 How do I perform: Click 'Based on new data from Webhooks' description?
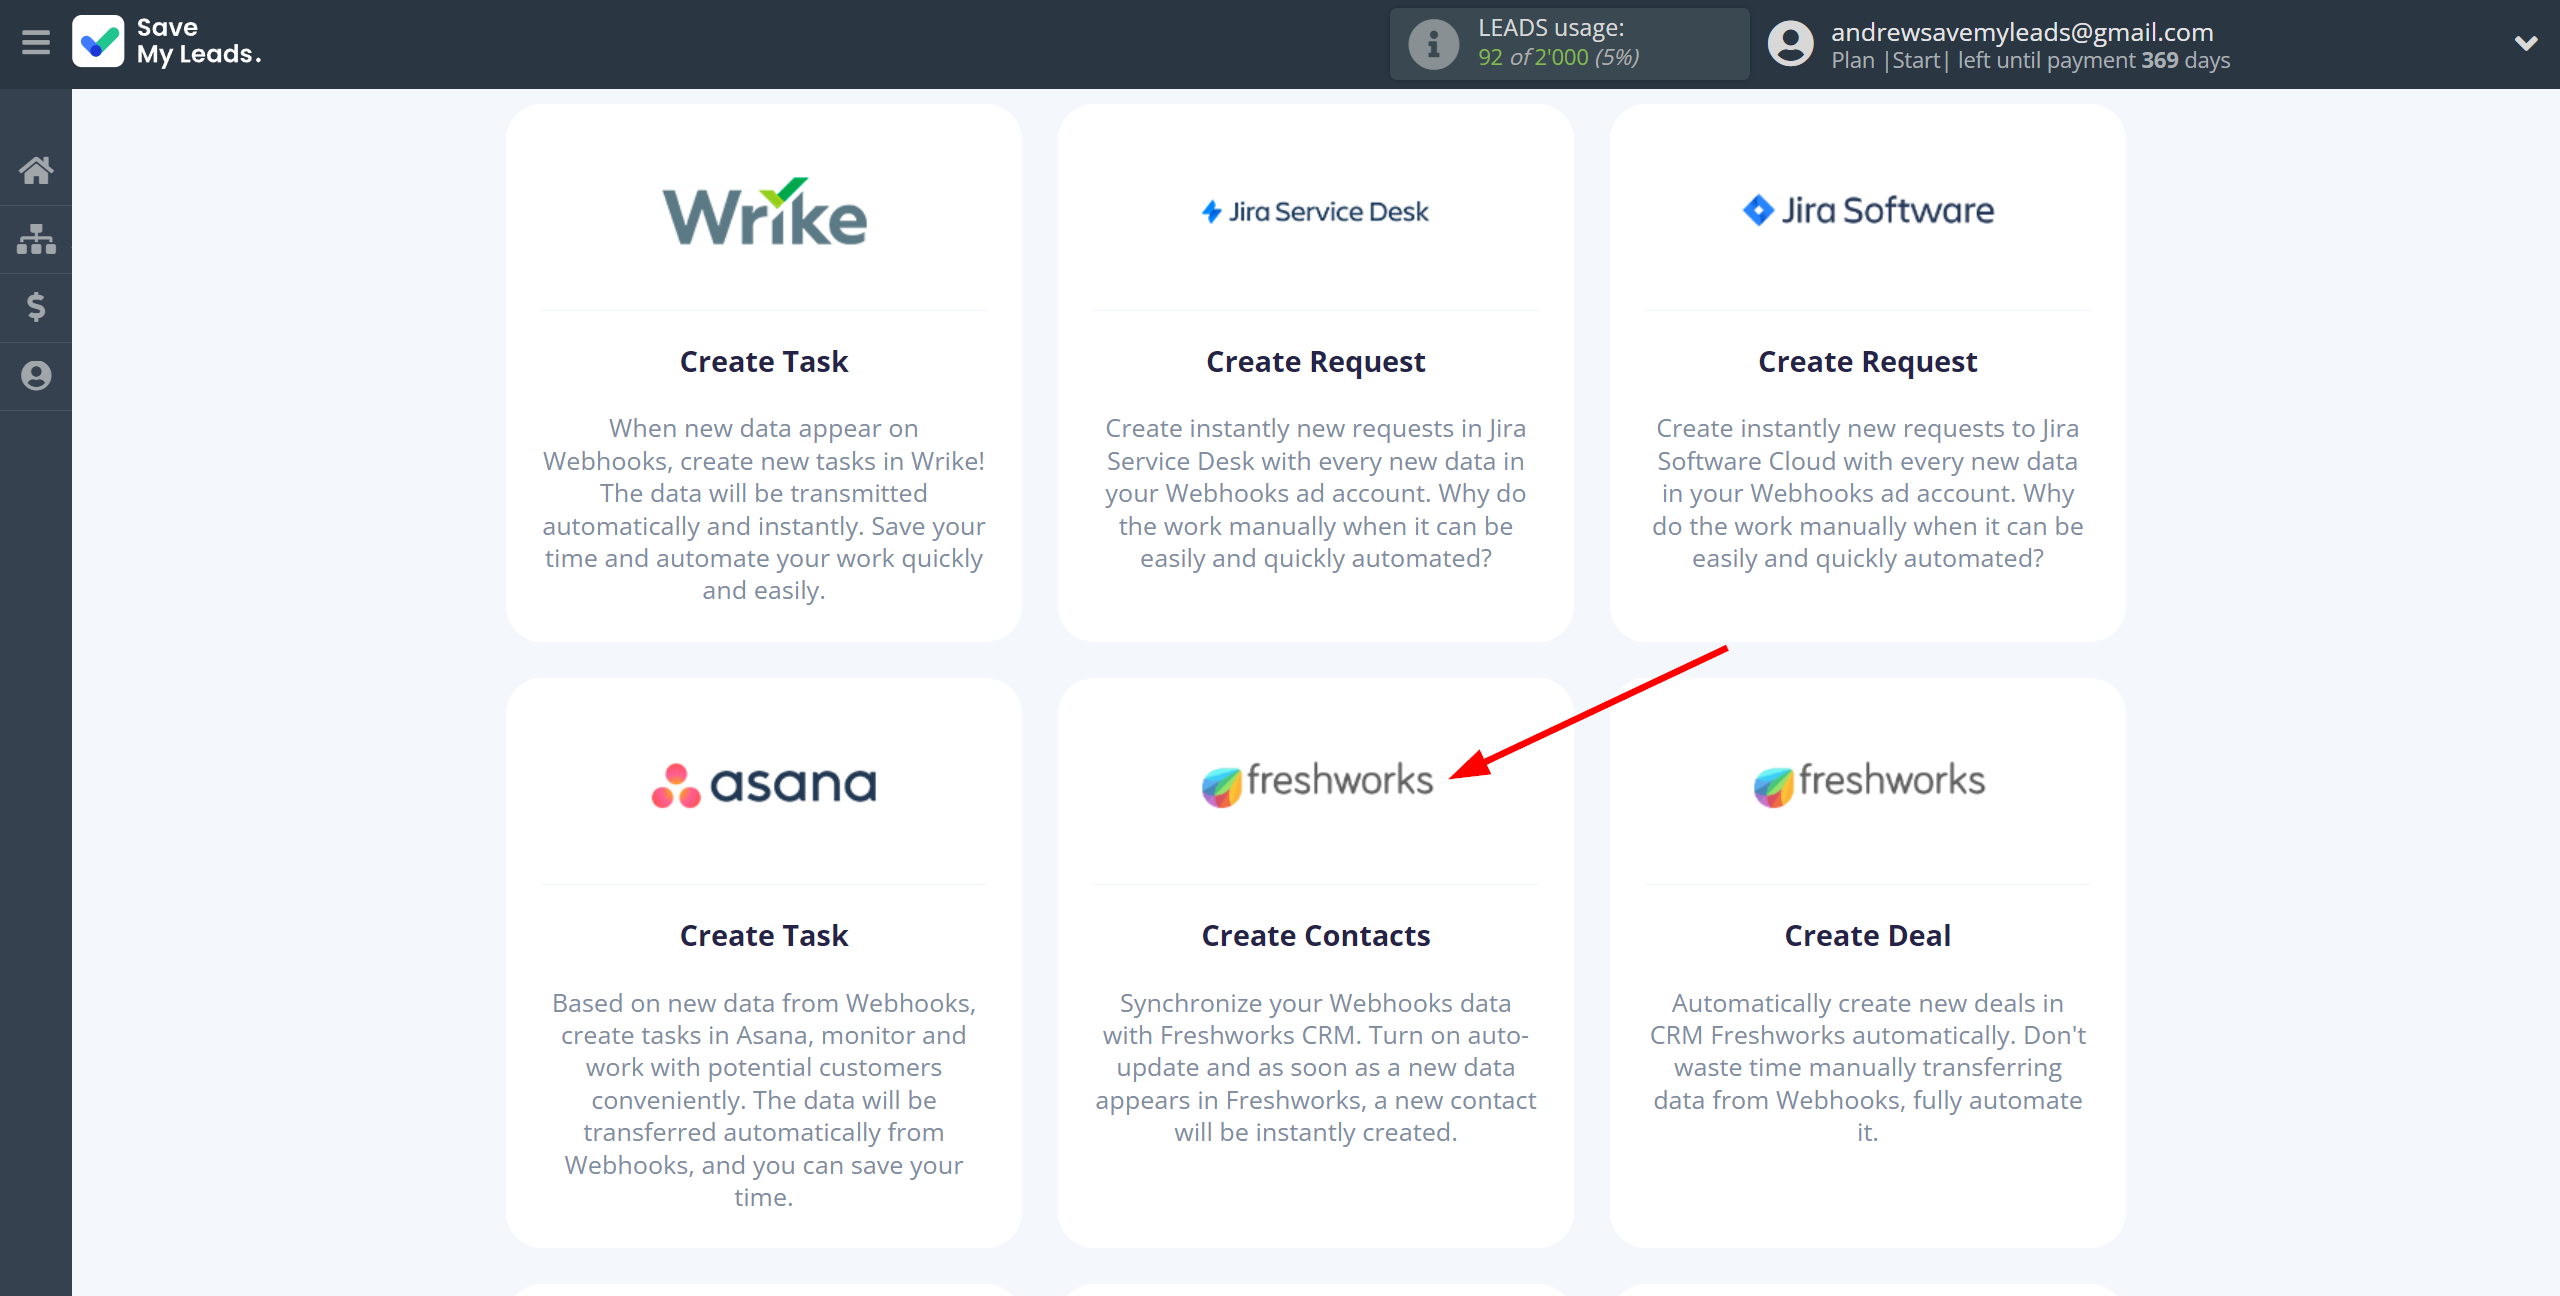(x=764, y=1099)
